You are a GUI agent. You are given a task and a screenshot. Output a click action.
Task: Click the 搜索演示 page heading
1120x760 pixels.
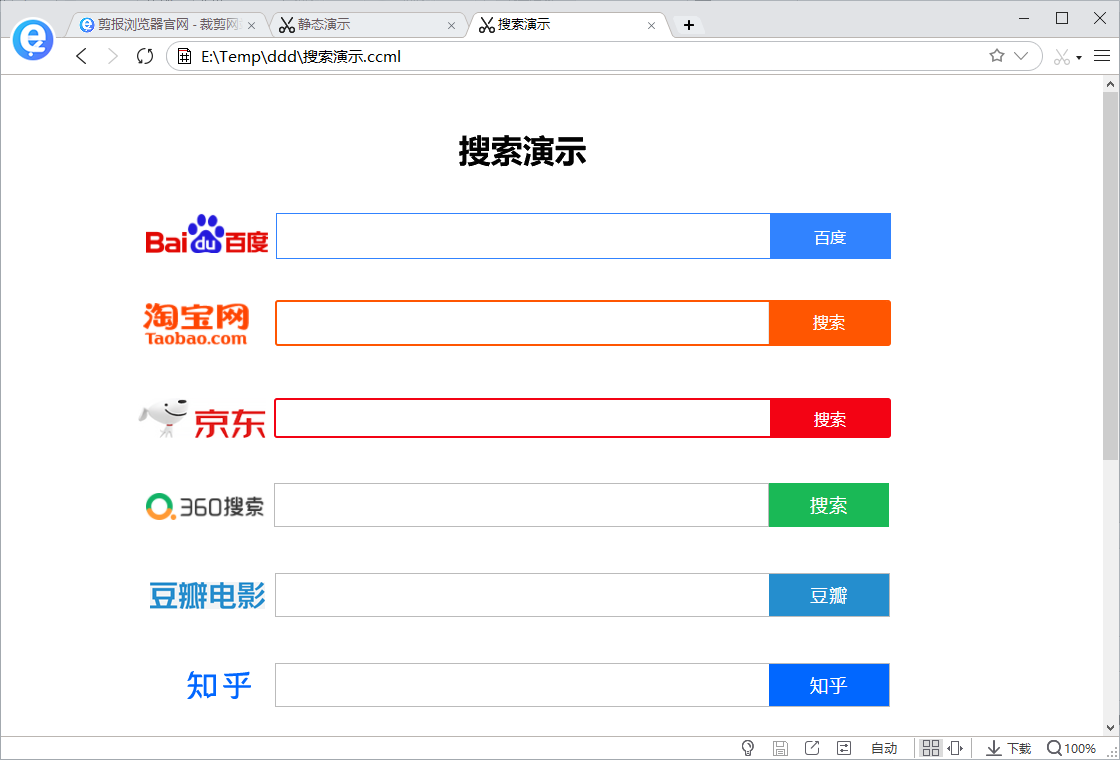tap(523, 151)
